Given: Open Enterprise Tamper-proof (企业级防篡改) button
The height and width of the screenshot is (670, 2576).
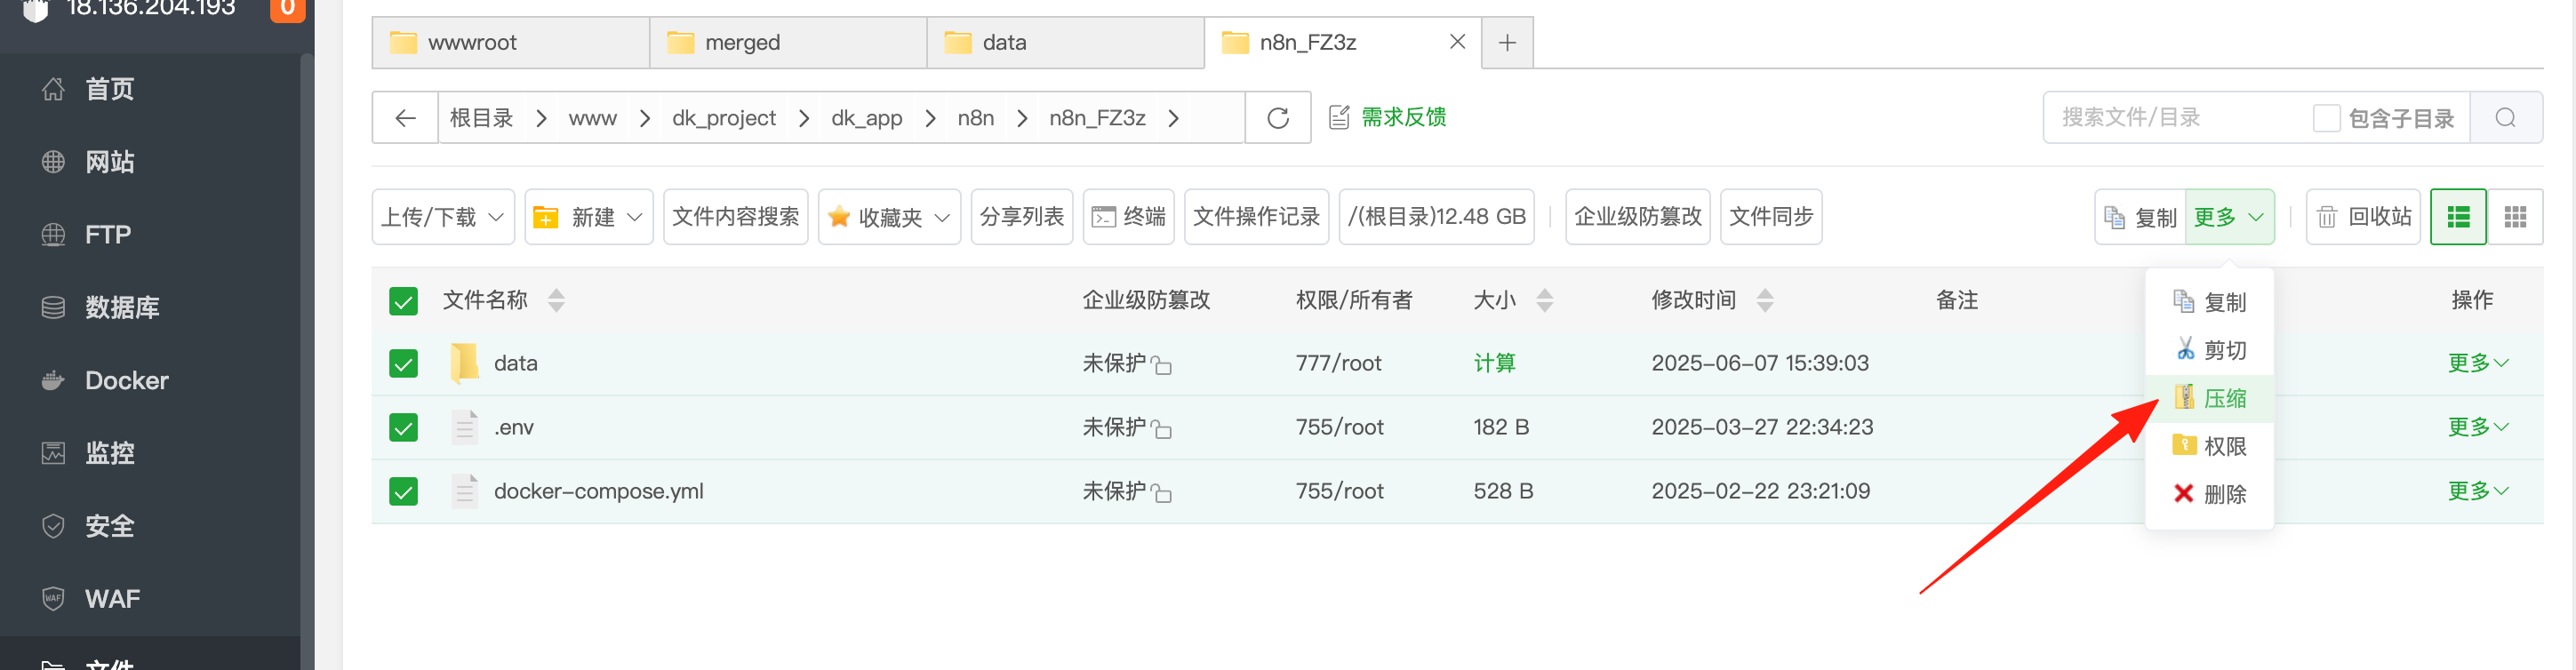Looking at the screenshot, I should point(1637,217).
